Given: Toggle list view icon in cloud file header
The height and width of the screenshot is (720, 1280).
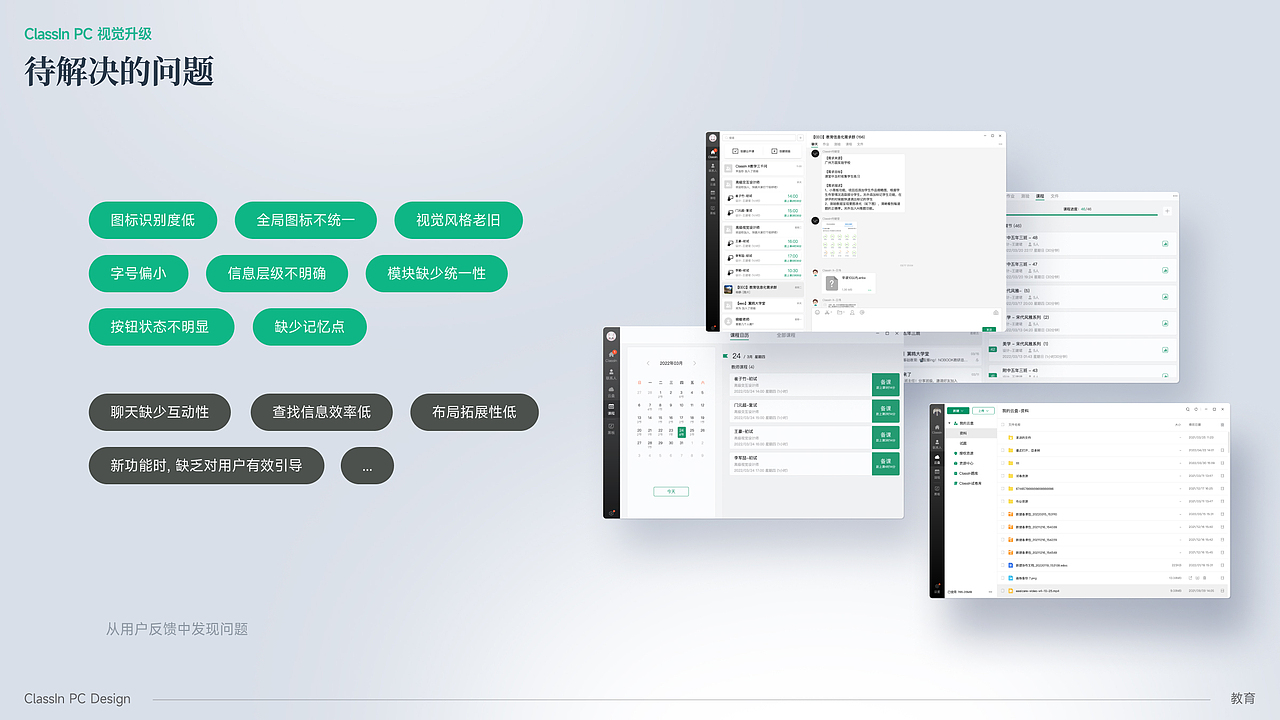Looking at the screenshot, I should [1222, 424].
